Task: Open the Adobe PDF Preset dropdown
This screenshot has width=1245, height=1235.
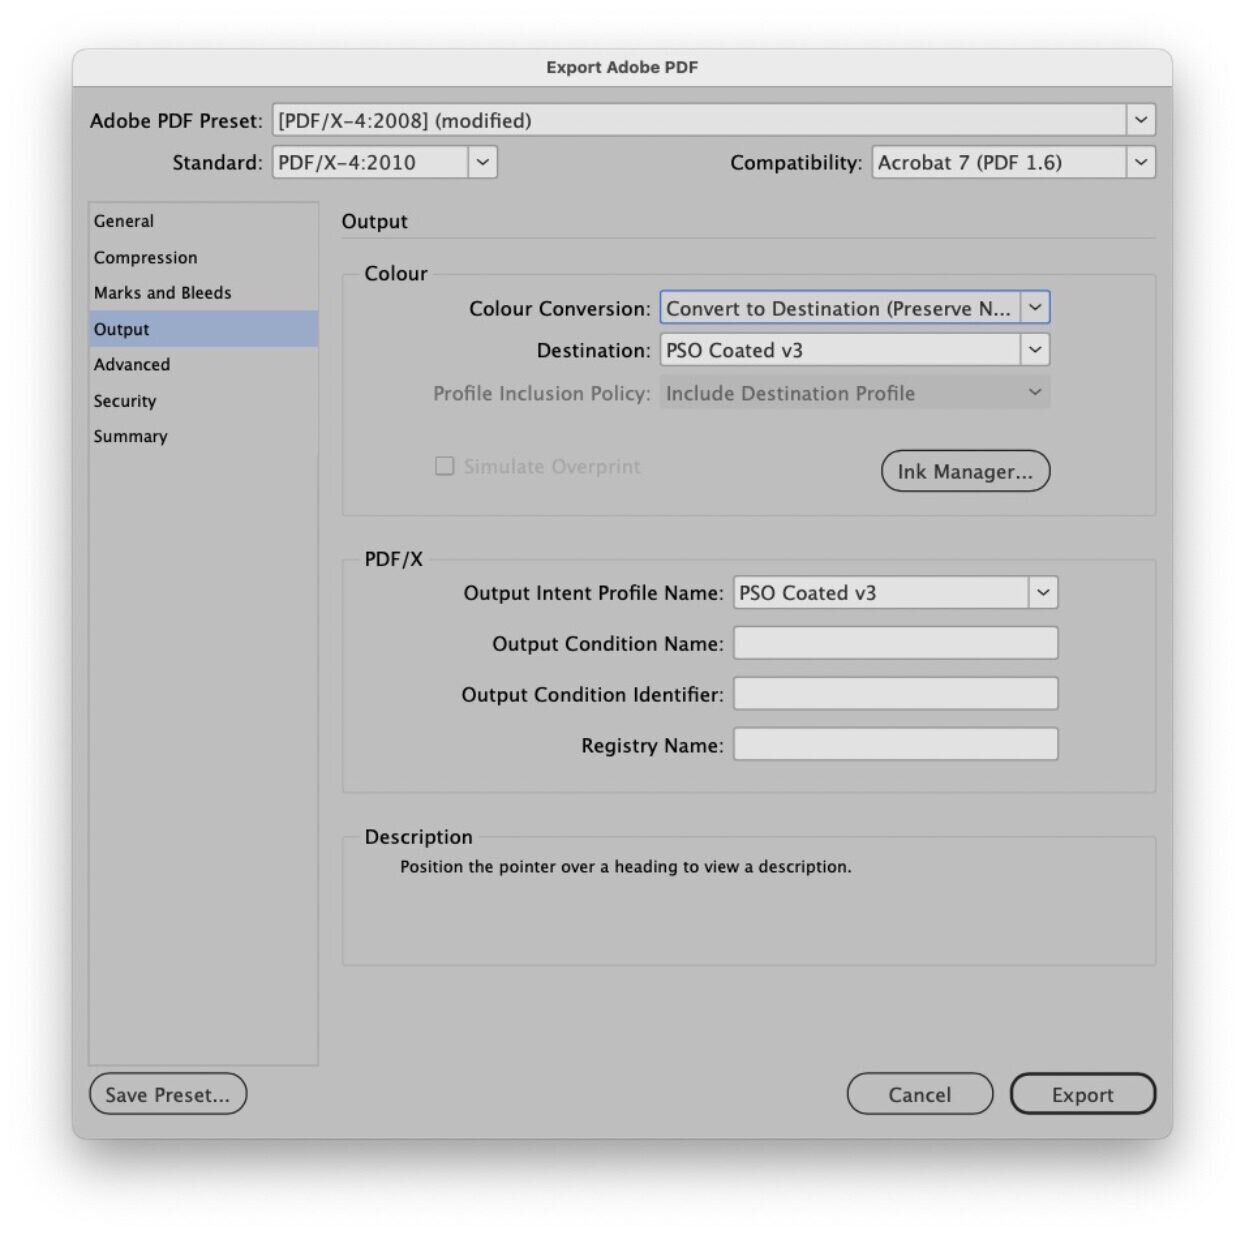Action: tap(1140, 120)
